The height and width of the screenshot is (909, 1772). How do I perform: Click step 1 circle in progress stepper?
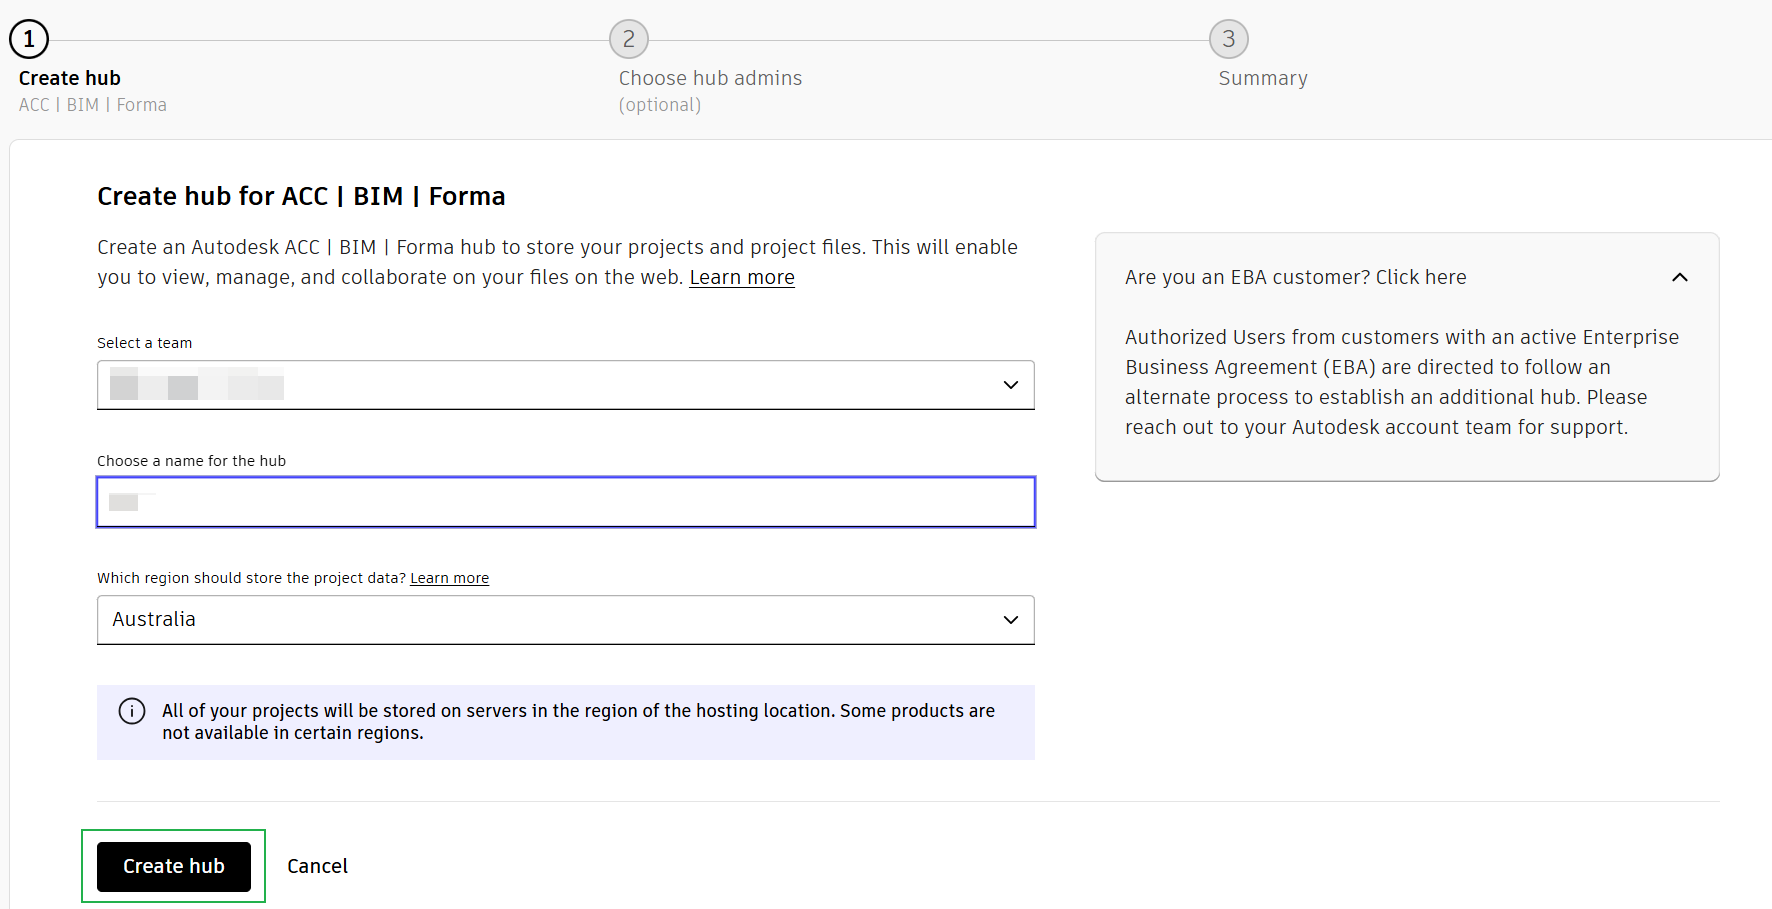pos(29,39)
